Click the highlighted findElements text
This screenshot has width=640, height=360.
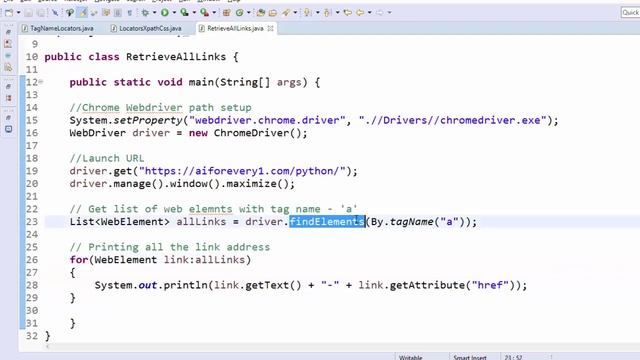pos(327,222)
